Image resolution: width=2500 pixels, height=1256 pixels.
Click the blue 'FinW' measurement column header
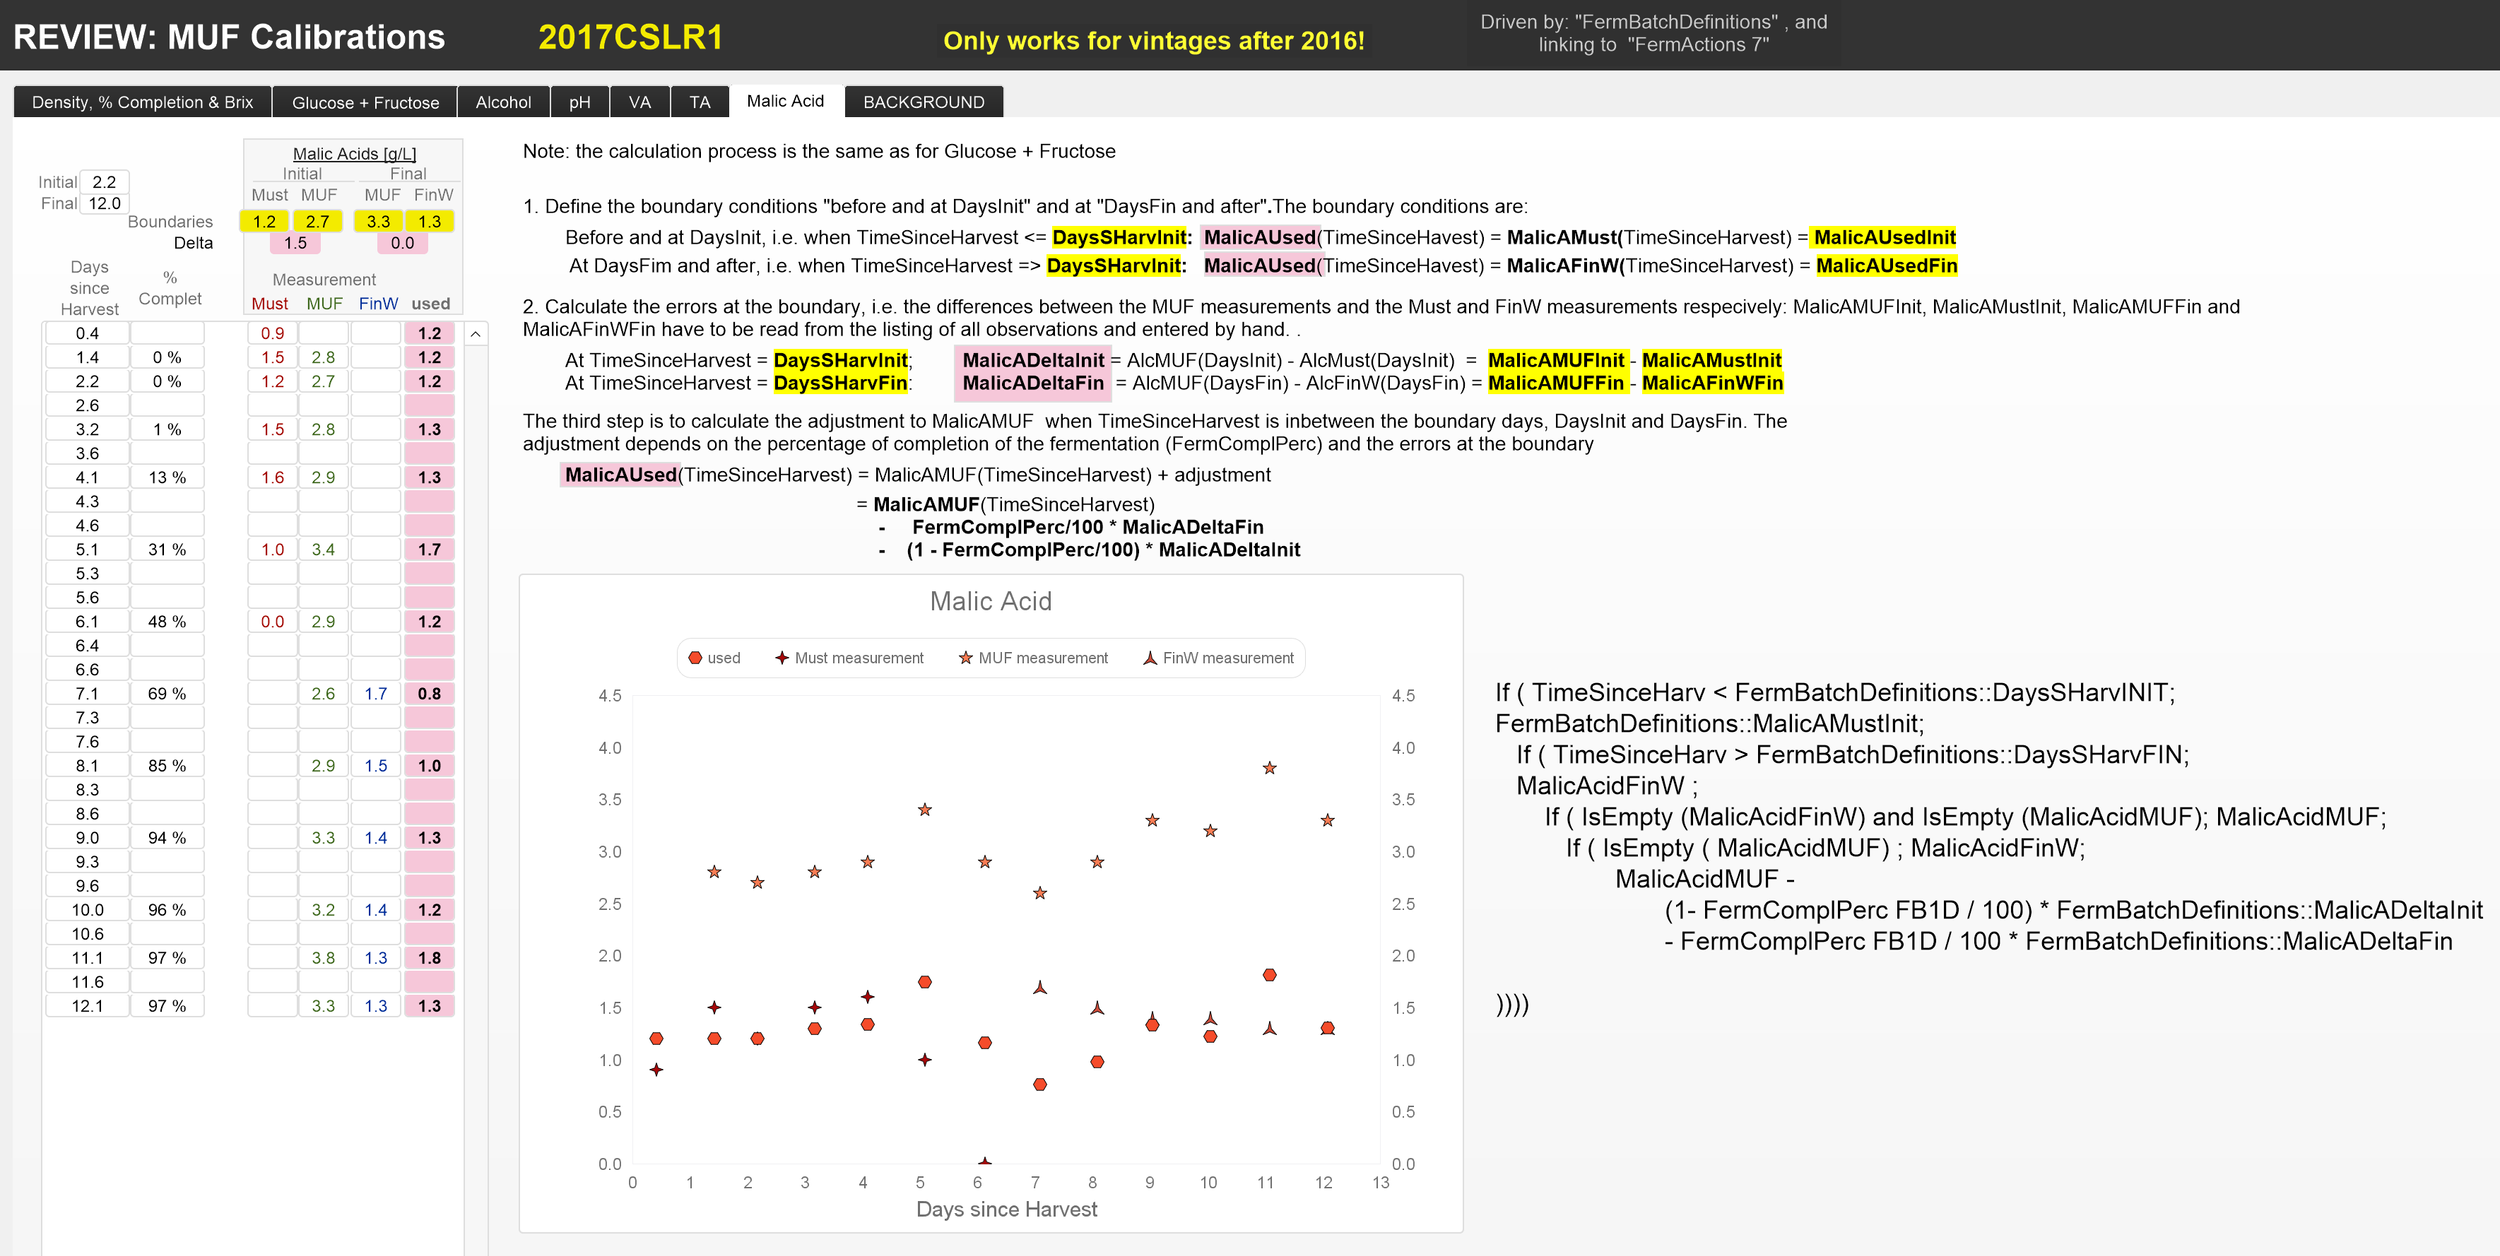(378, 304)
